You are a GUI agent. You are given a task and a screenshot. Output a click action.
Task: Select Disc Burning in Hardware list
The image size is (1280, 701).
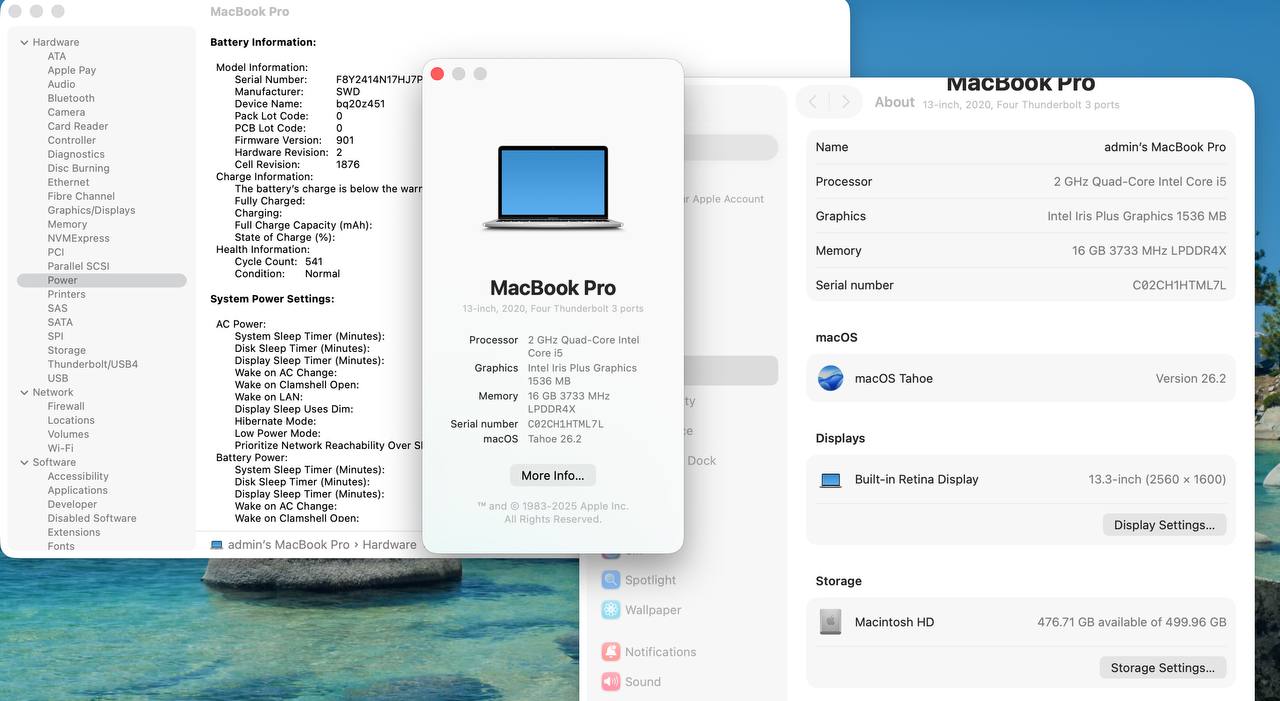(79, 168)
